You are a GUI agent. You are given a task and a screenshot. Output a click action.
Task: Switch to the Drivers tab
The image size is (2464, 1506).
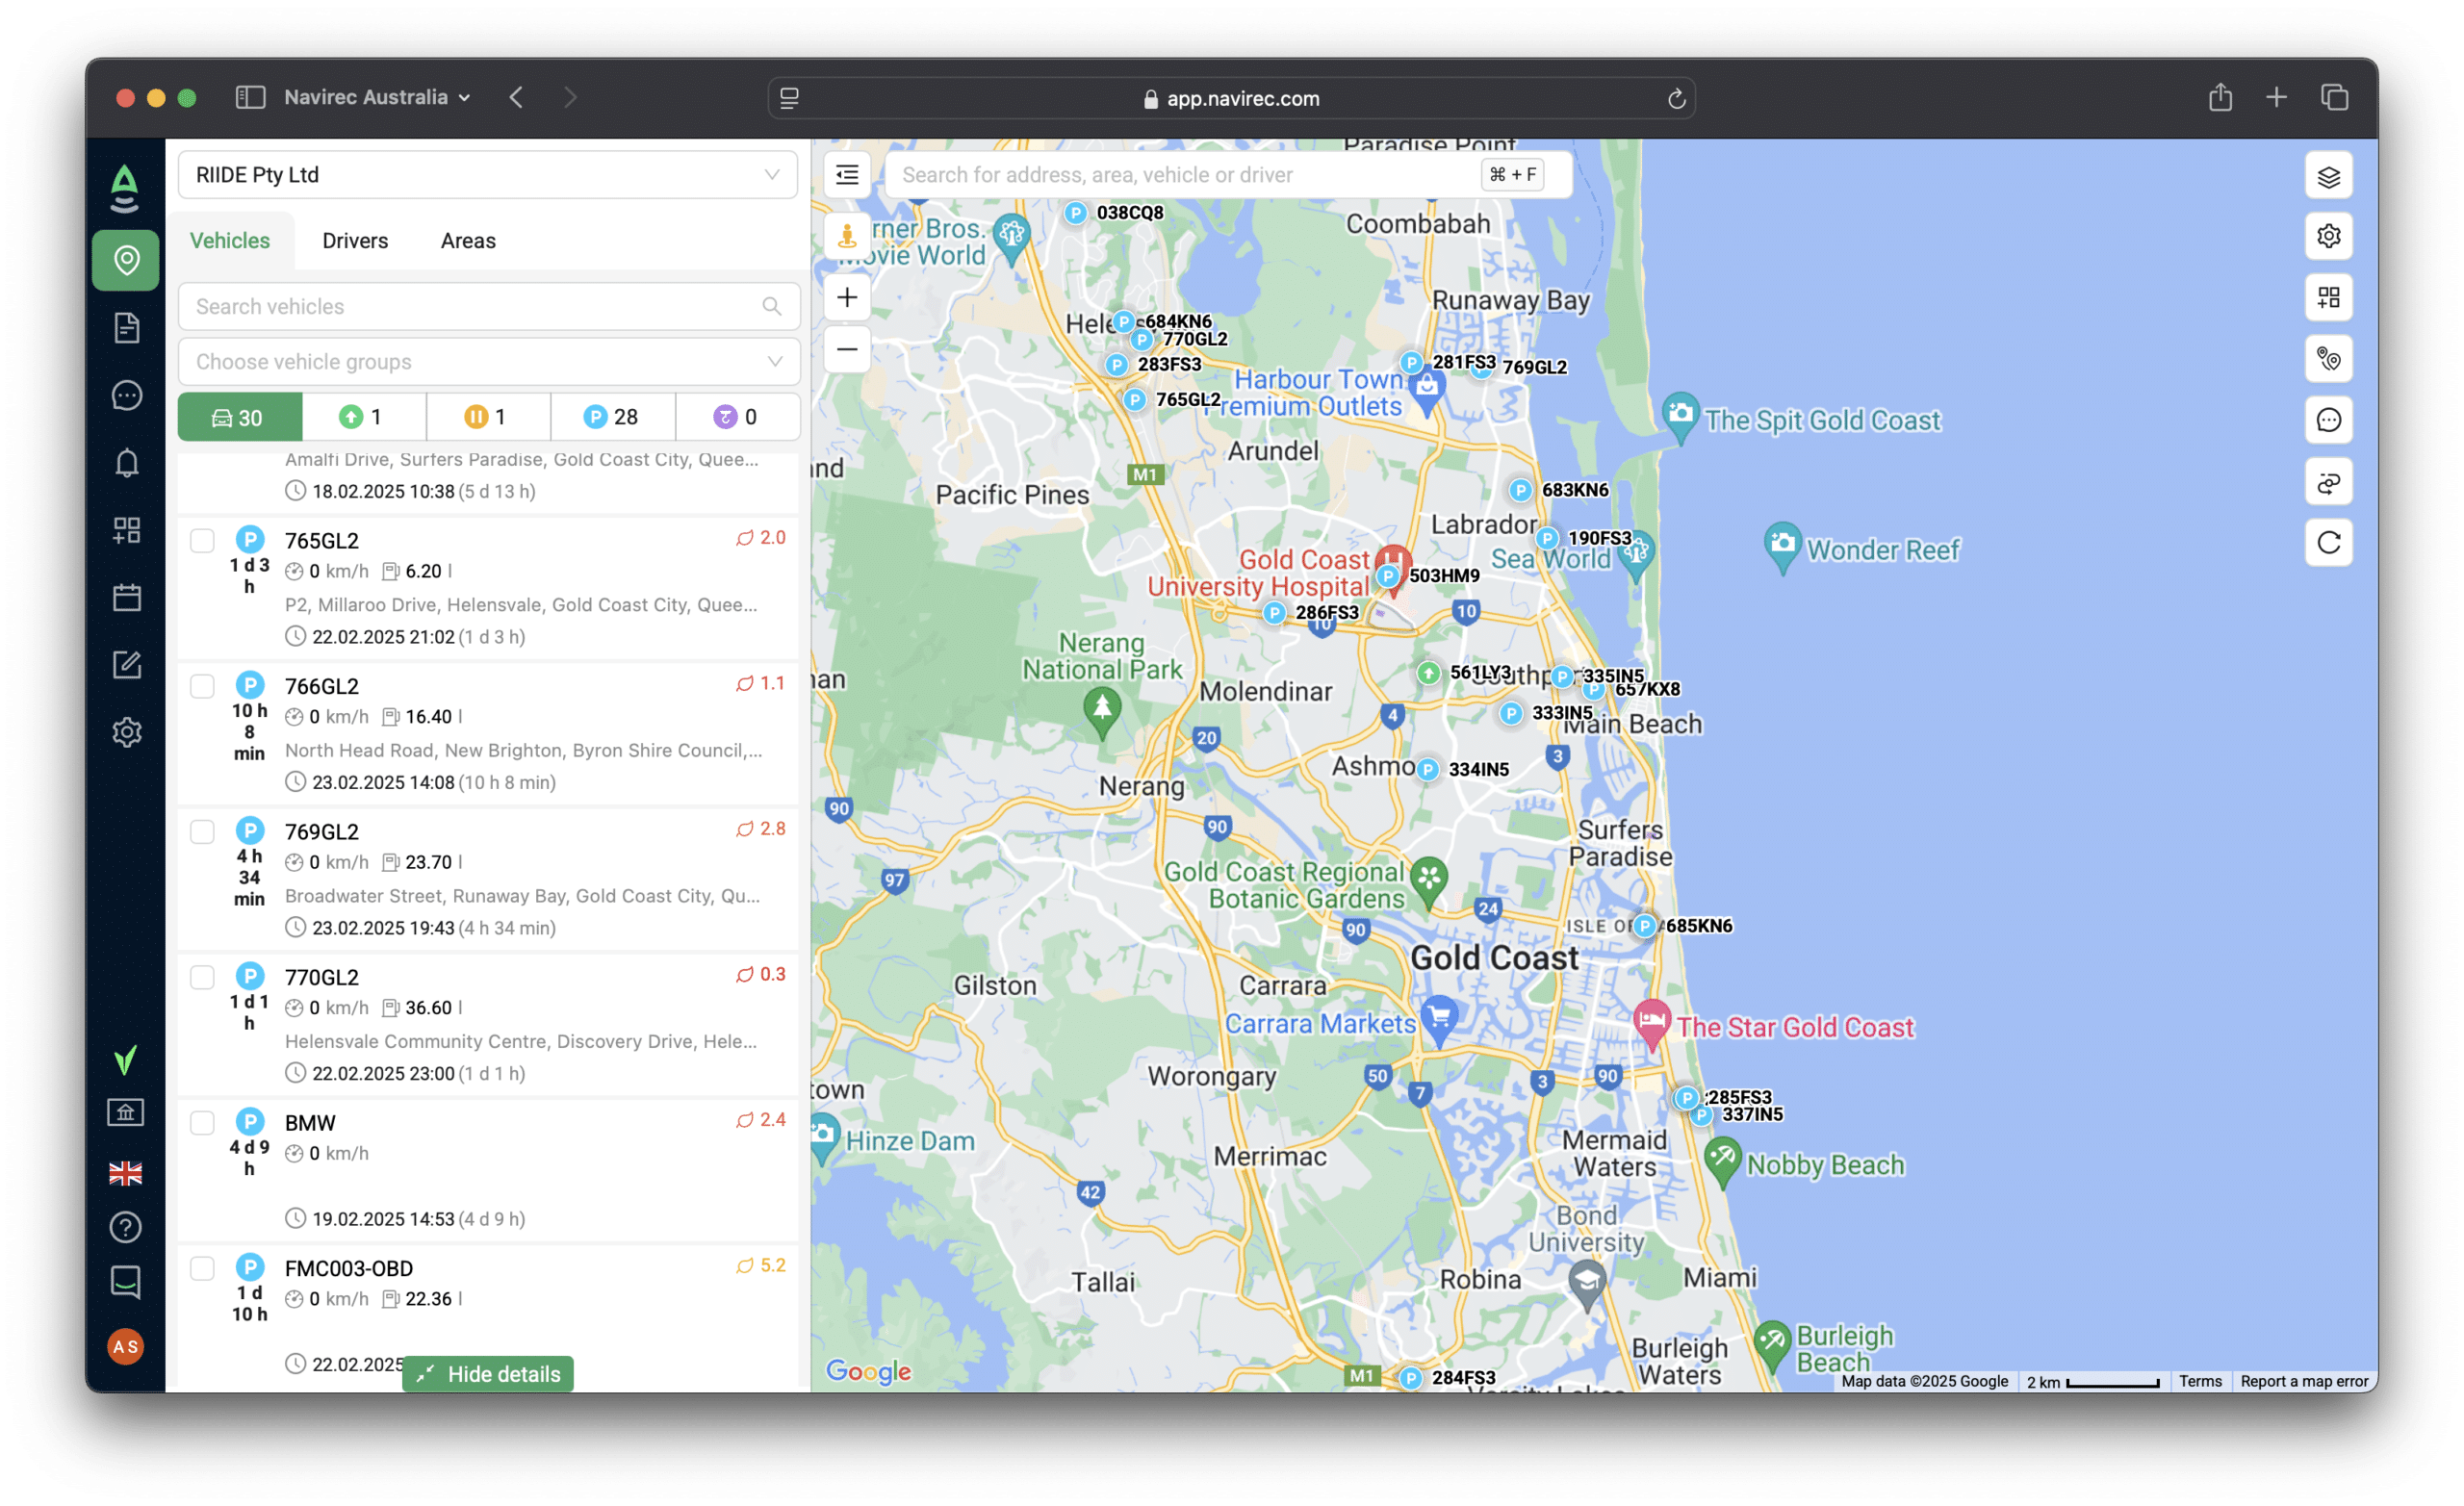[355, 240]
